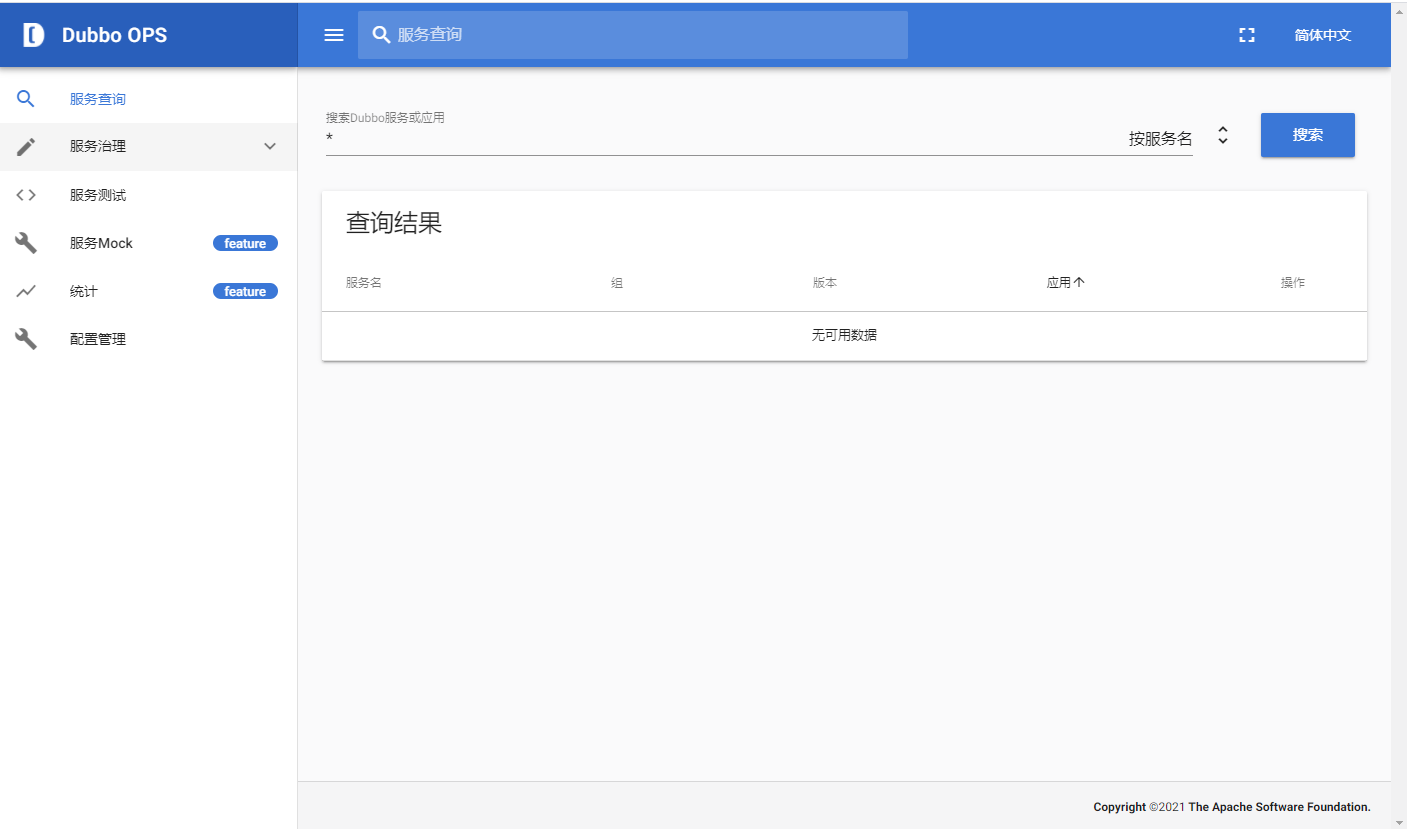Click the wrench icon beside 配置管理

point(26,339)
